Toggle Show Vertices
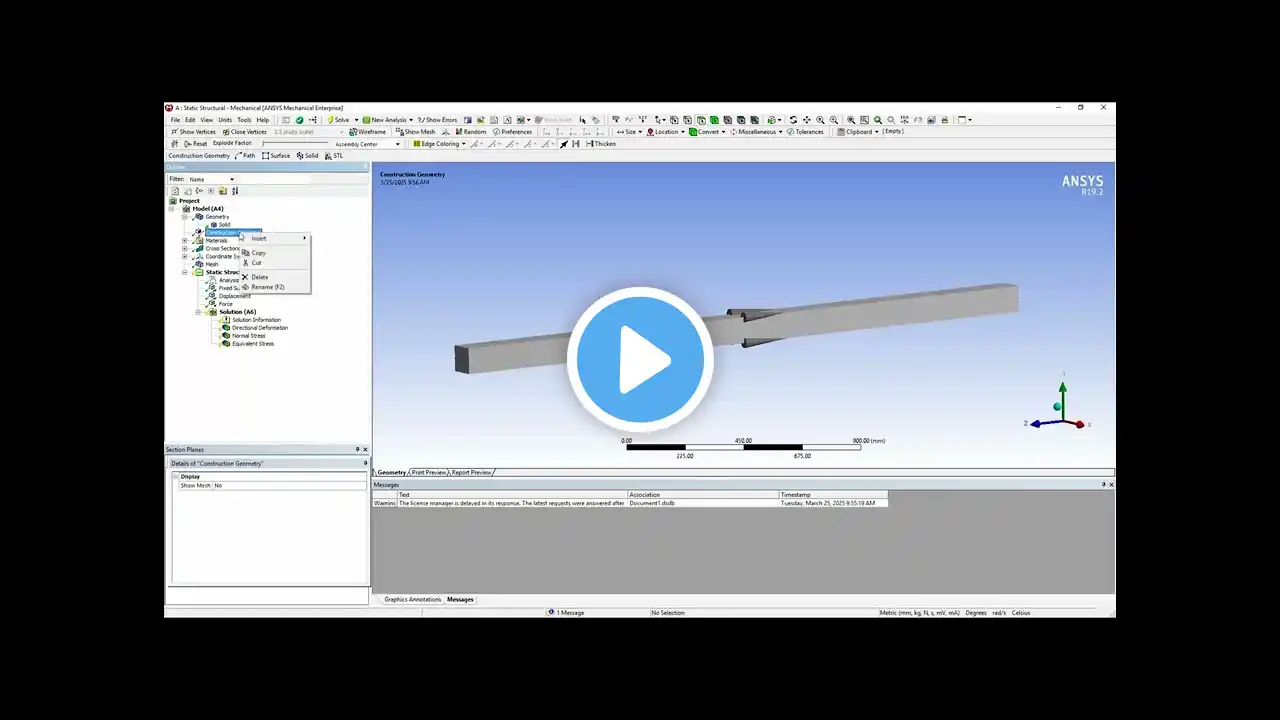Image resolution: width=1280 pixels, height=720 pixels. tap(194, 132)
